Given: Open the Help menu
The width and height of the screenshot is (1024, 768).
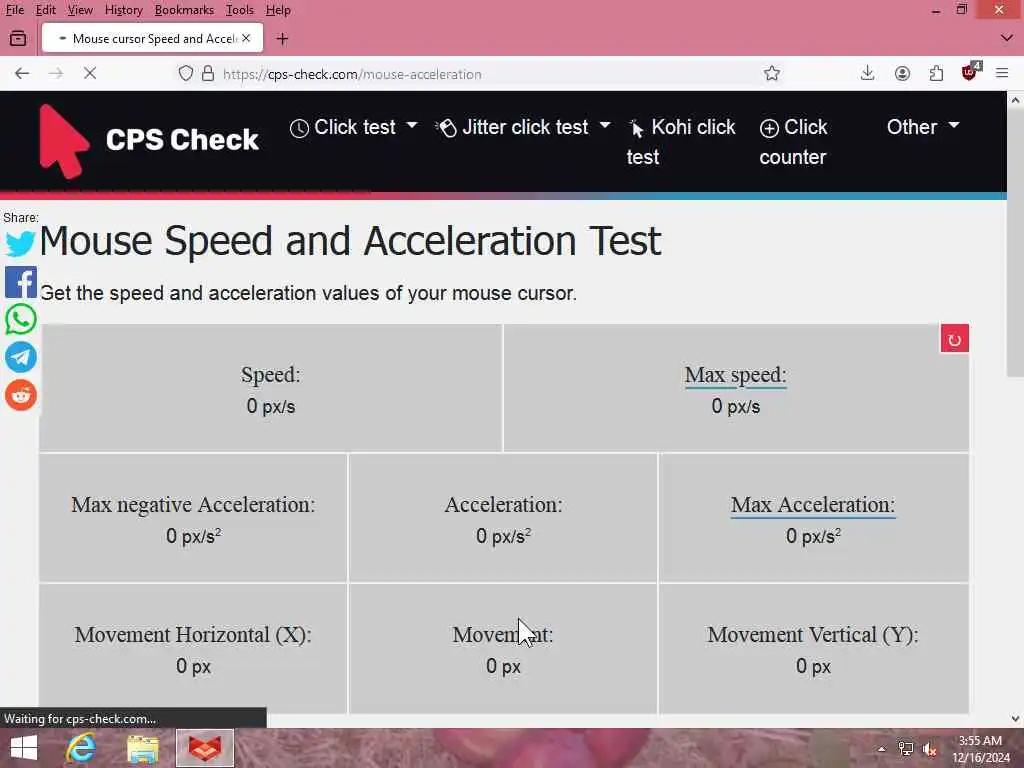Looking at the screenshot, I should click(278, 10).
